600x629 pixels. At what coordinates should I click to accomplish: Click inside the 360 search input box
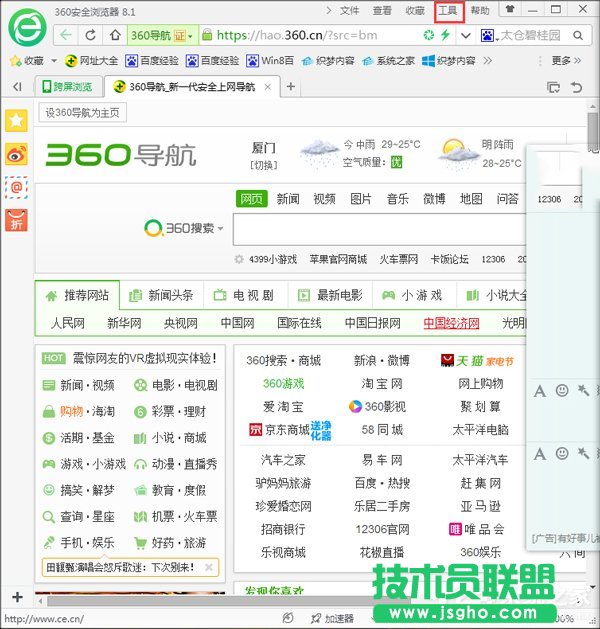pos(380,229)
